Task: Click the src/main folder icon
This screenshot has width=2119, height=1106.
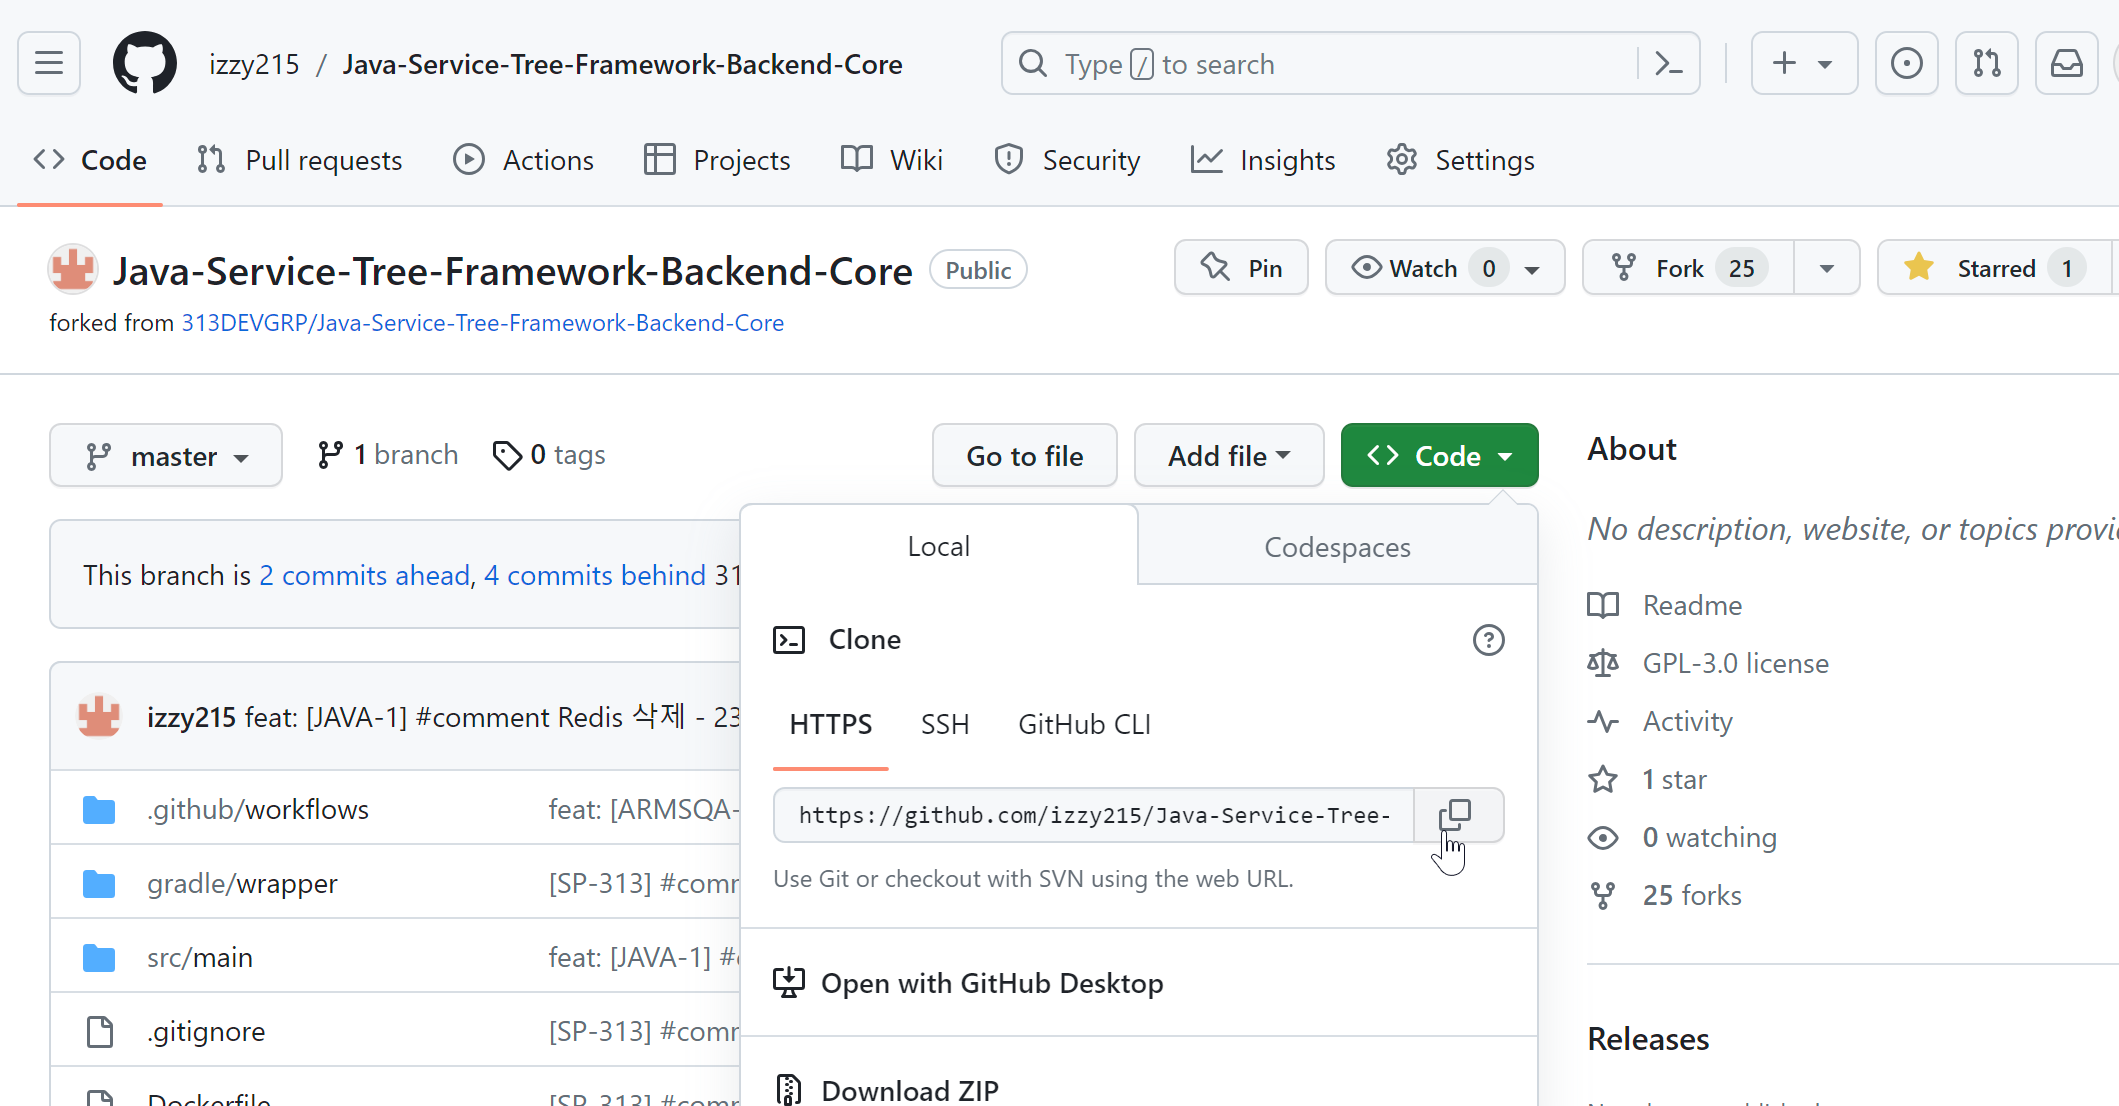Action: click(x=99, y=957)
